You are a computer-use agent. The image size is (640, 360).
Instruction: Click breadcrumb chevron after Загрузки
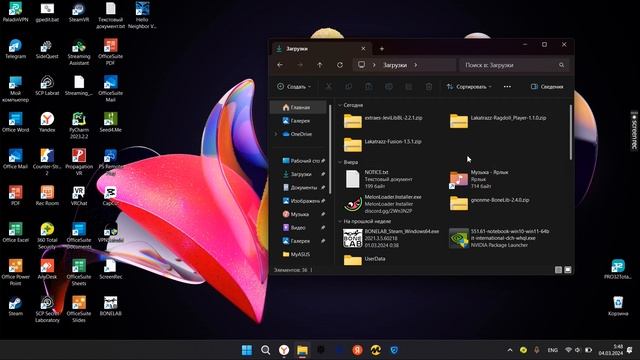(x=416, y=65)
